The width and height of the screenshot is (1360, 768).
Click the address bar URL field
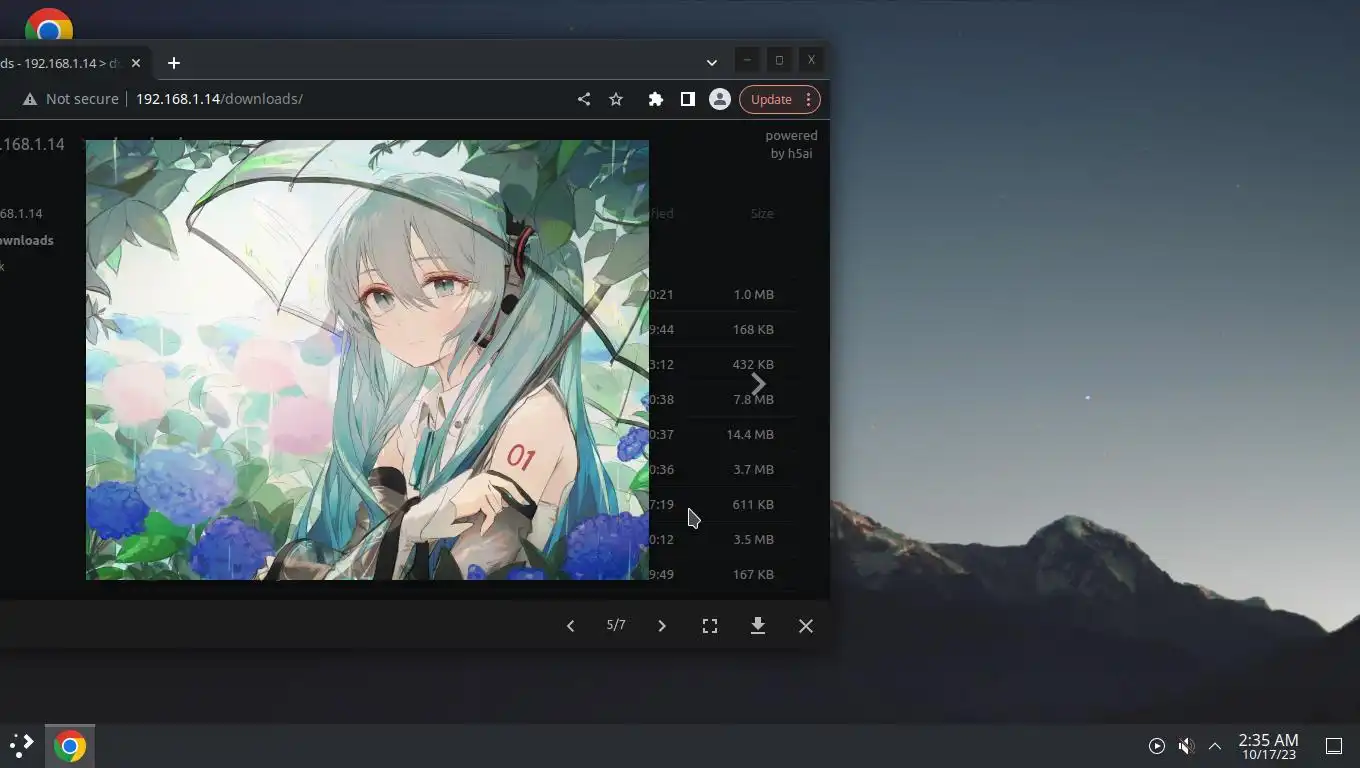point(219,99)
